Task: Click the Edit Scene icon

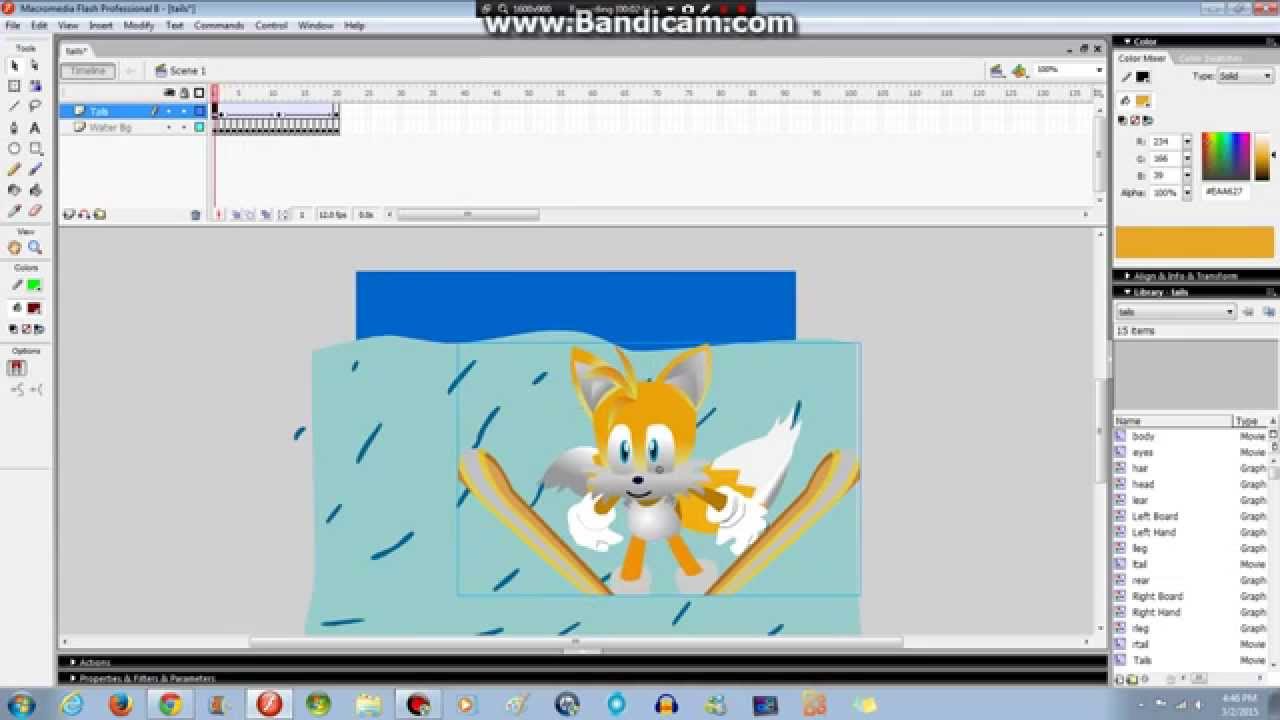Action: 996,70
